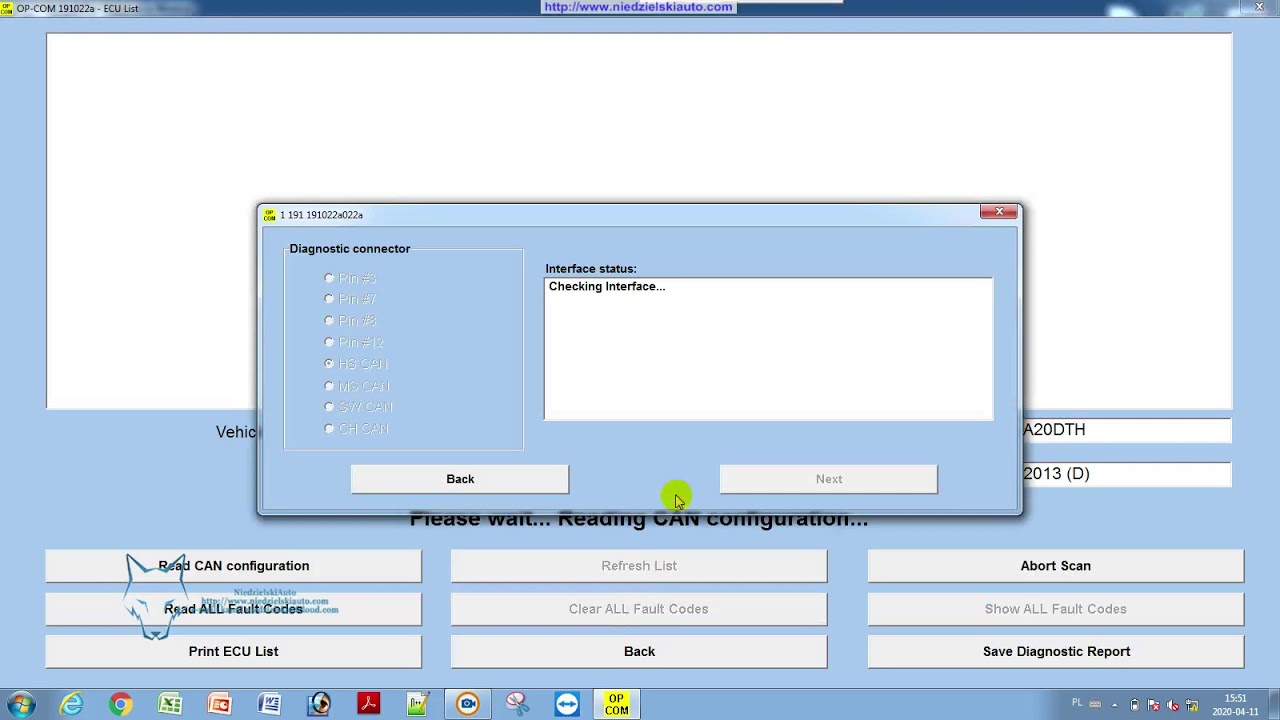Image resolution: width=1280 pixels, height=720 pixels.
Task: Close the interface status dialog
Action: coord(999,212)
